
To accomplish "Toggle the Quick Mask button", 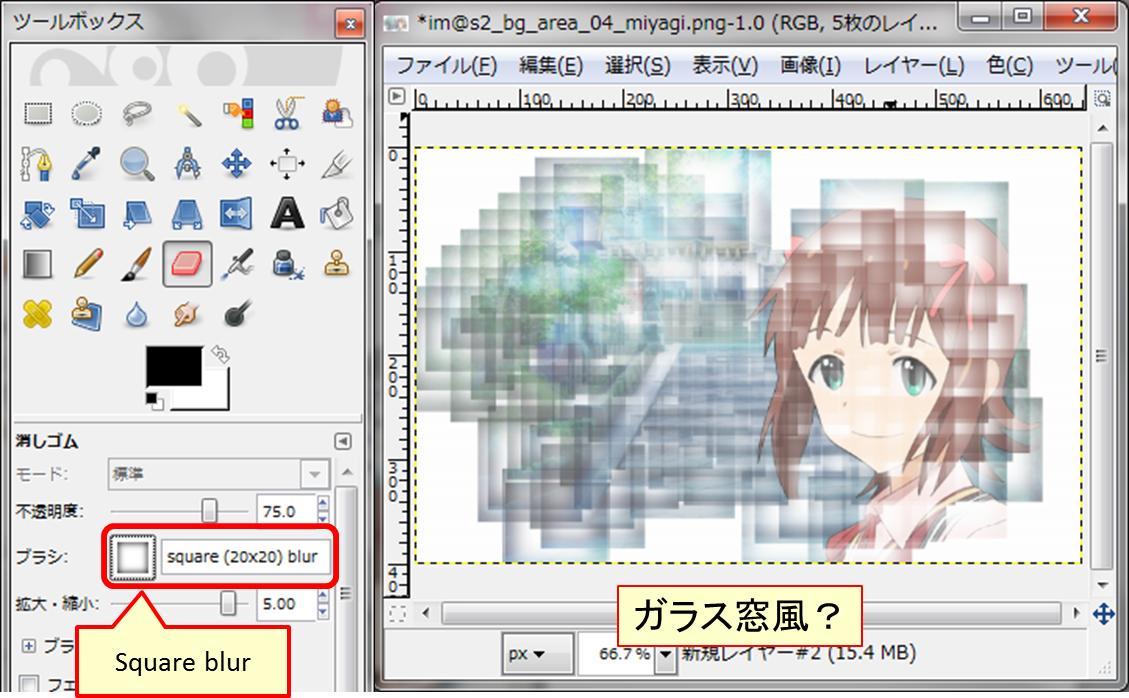I will pos(397,614).
